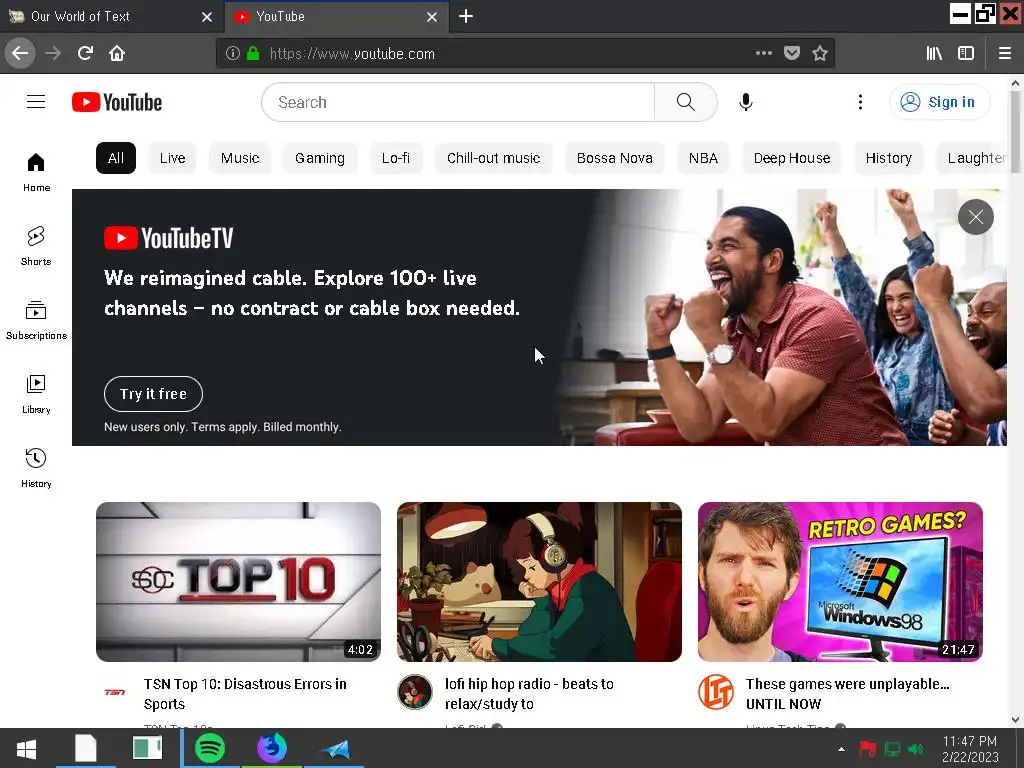This screenshot has height=768, width=1024.
Task: Click the Lofi Girl channel avatar
Action: [x=415, y=692]
